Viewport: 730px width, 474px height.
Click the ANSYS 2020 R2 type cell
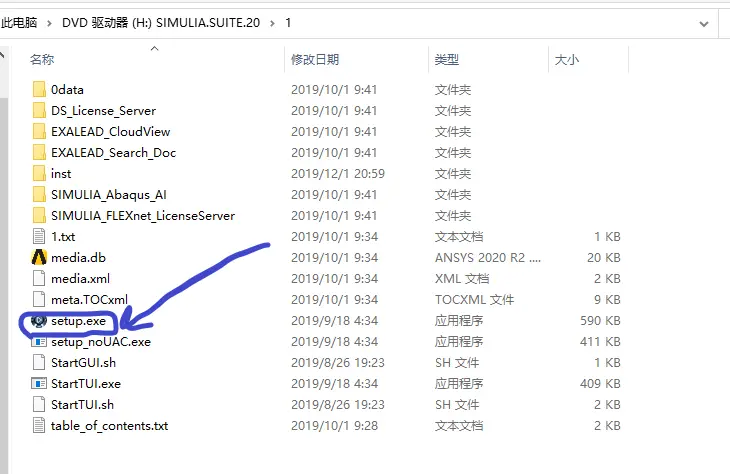(487, 257)
